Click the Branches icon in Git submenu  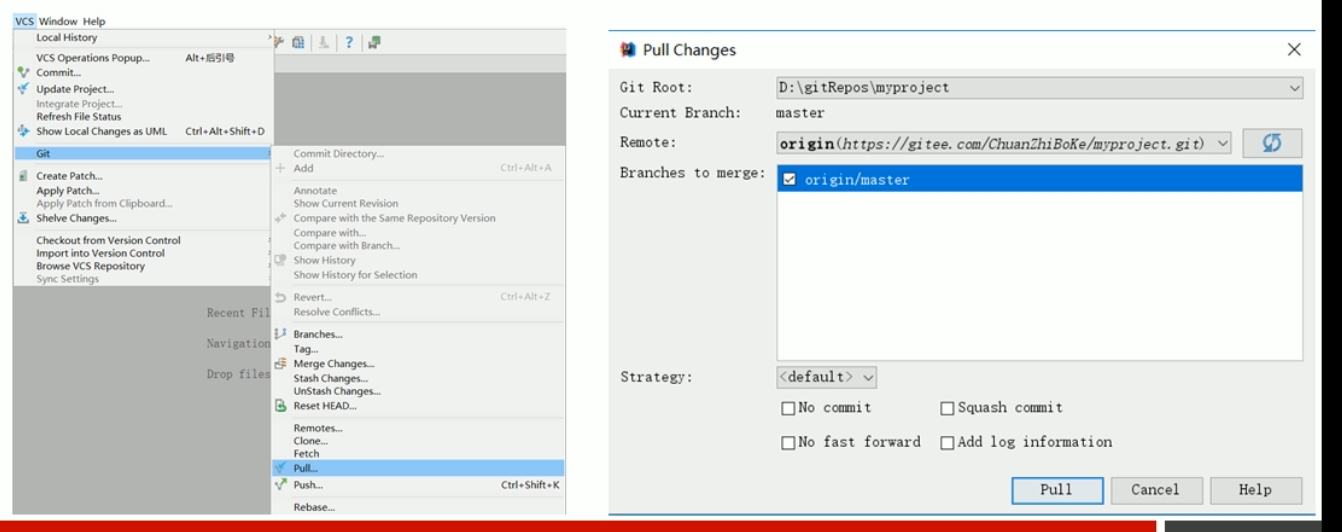(x=281, y=334)
